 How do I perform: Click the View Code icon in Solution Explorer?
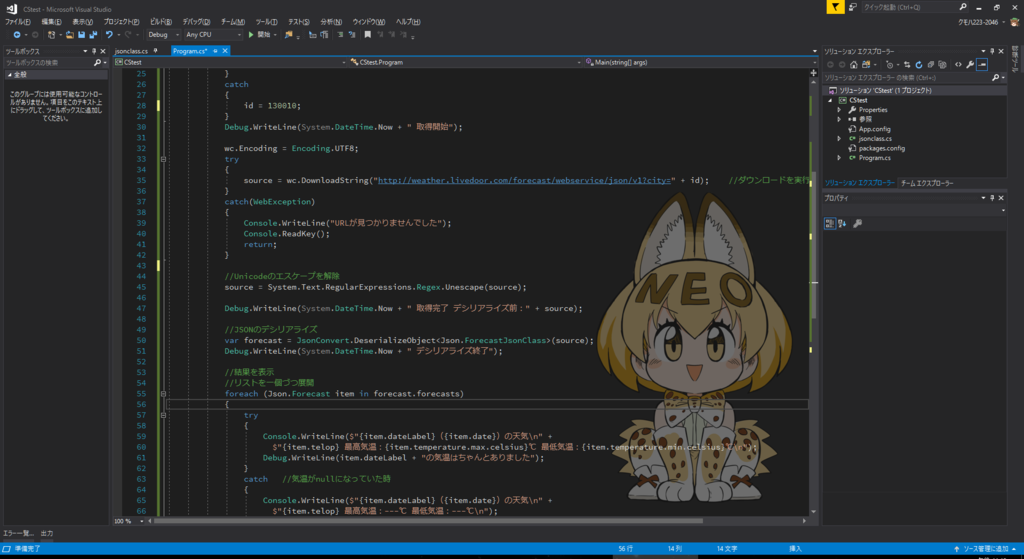coord(958,65)
